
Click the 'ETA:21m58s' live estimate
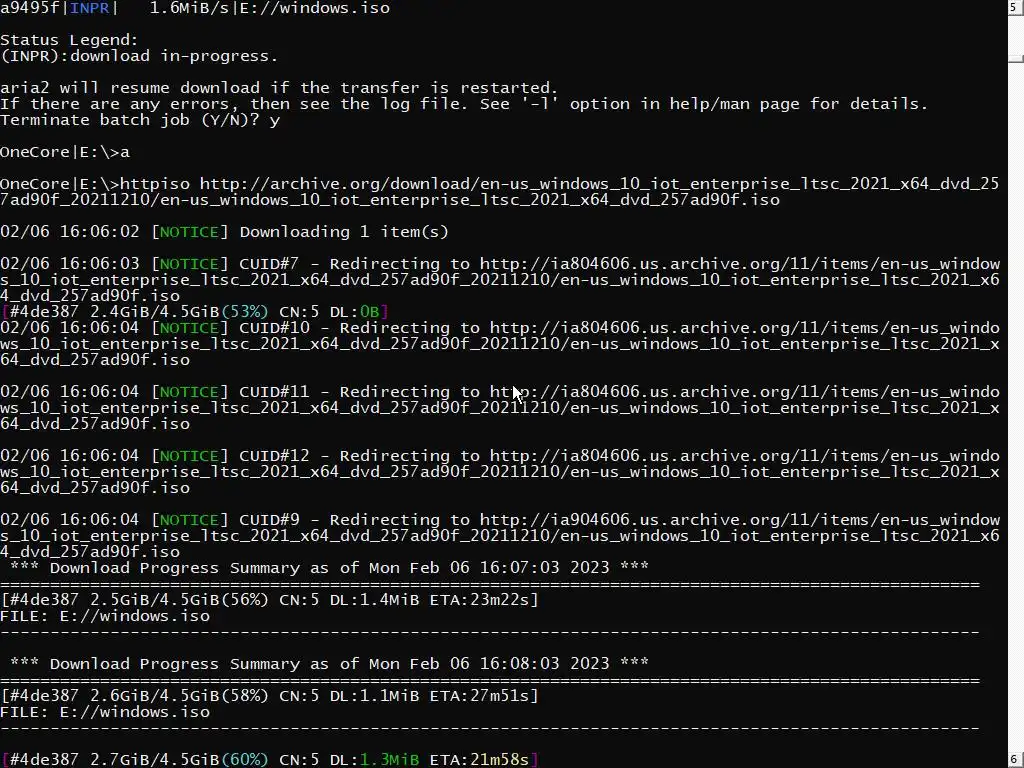[479, 760]
